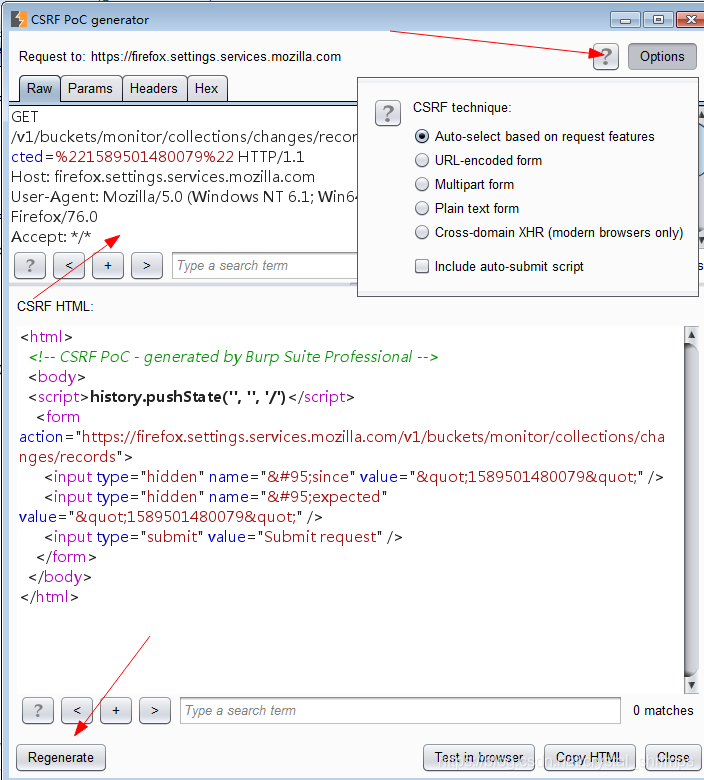
Task: Click the Host header line in request
Action: click(x=163, y=177)
